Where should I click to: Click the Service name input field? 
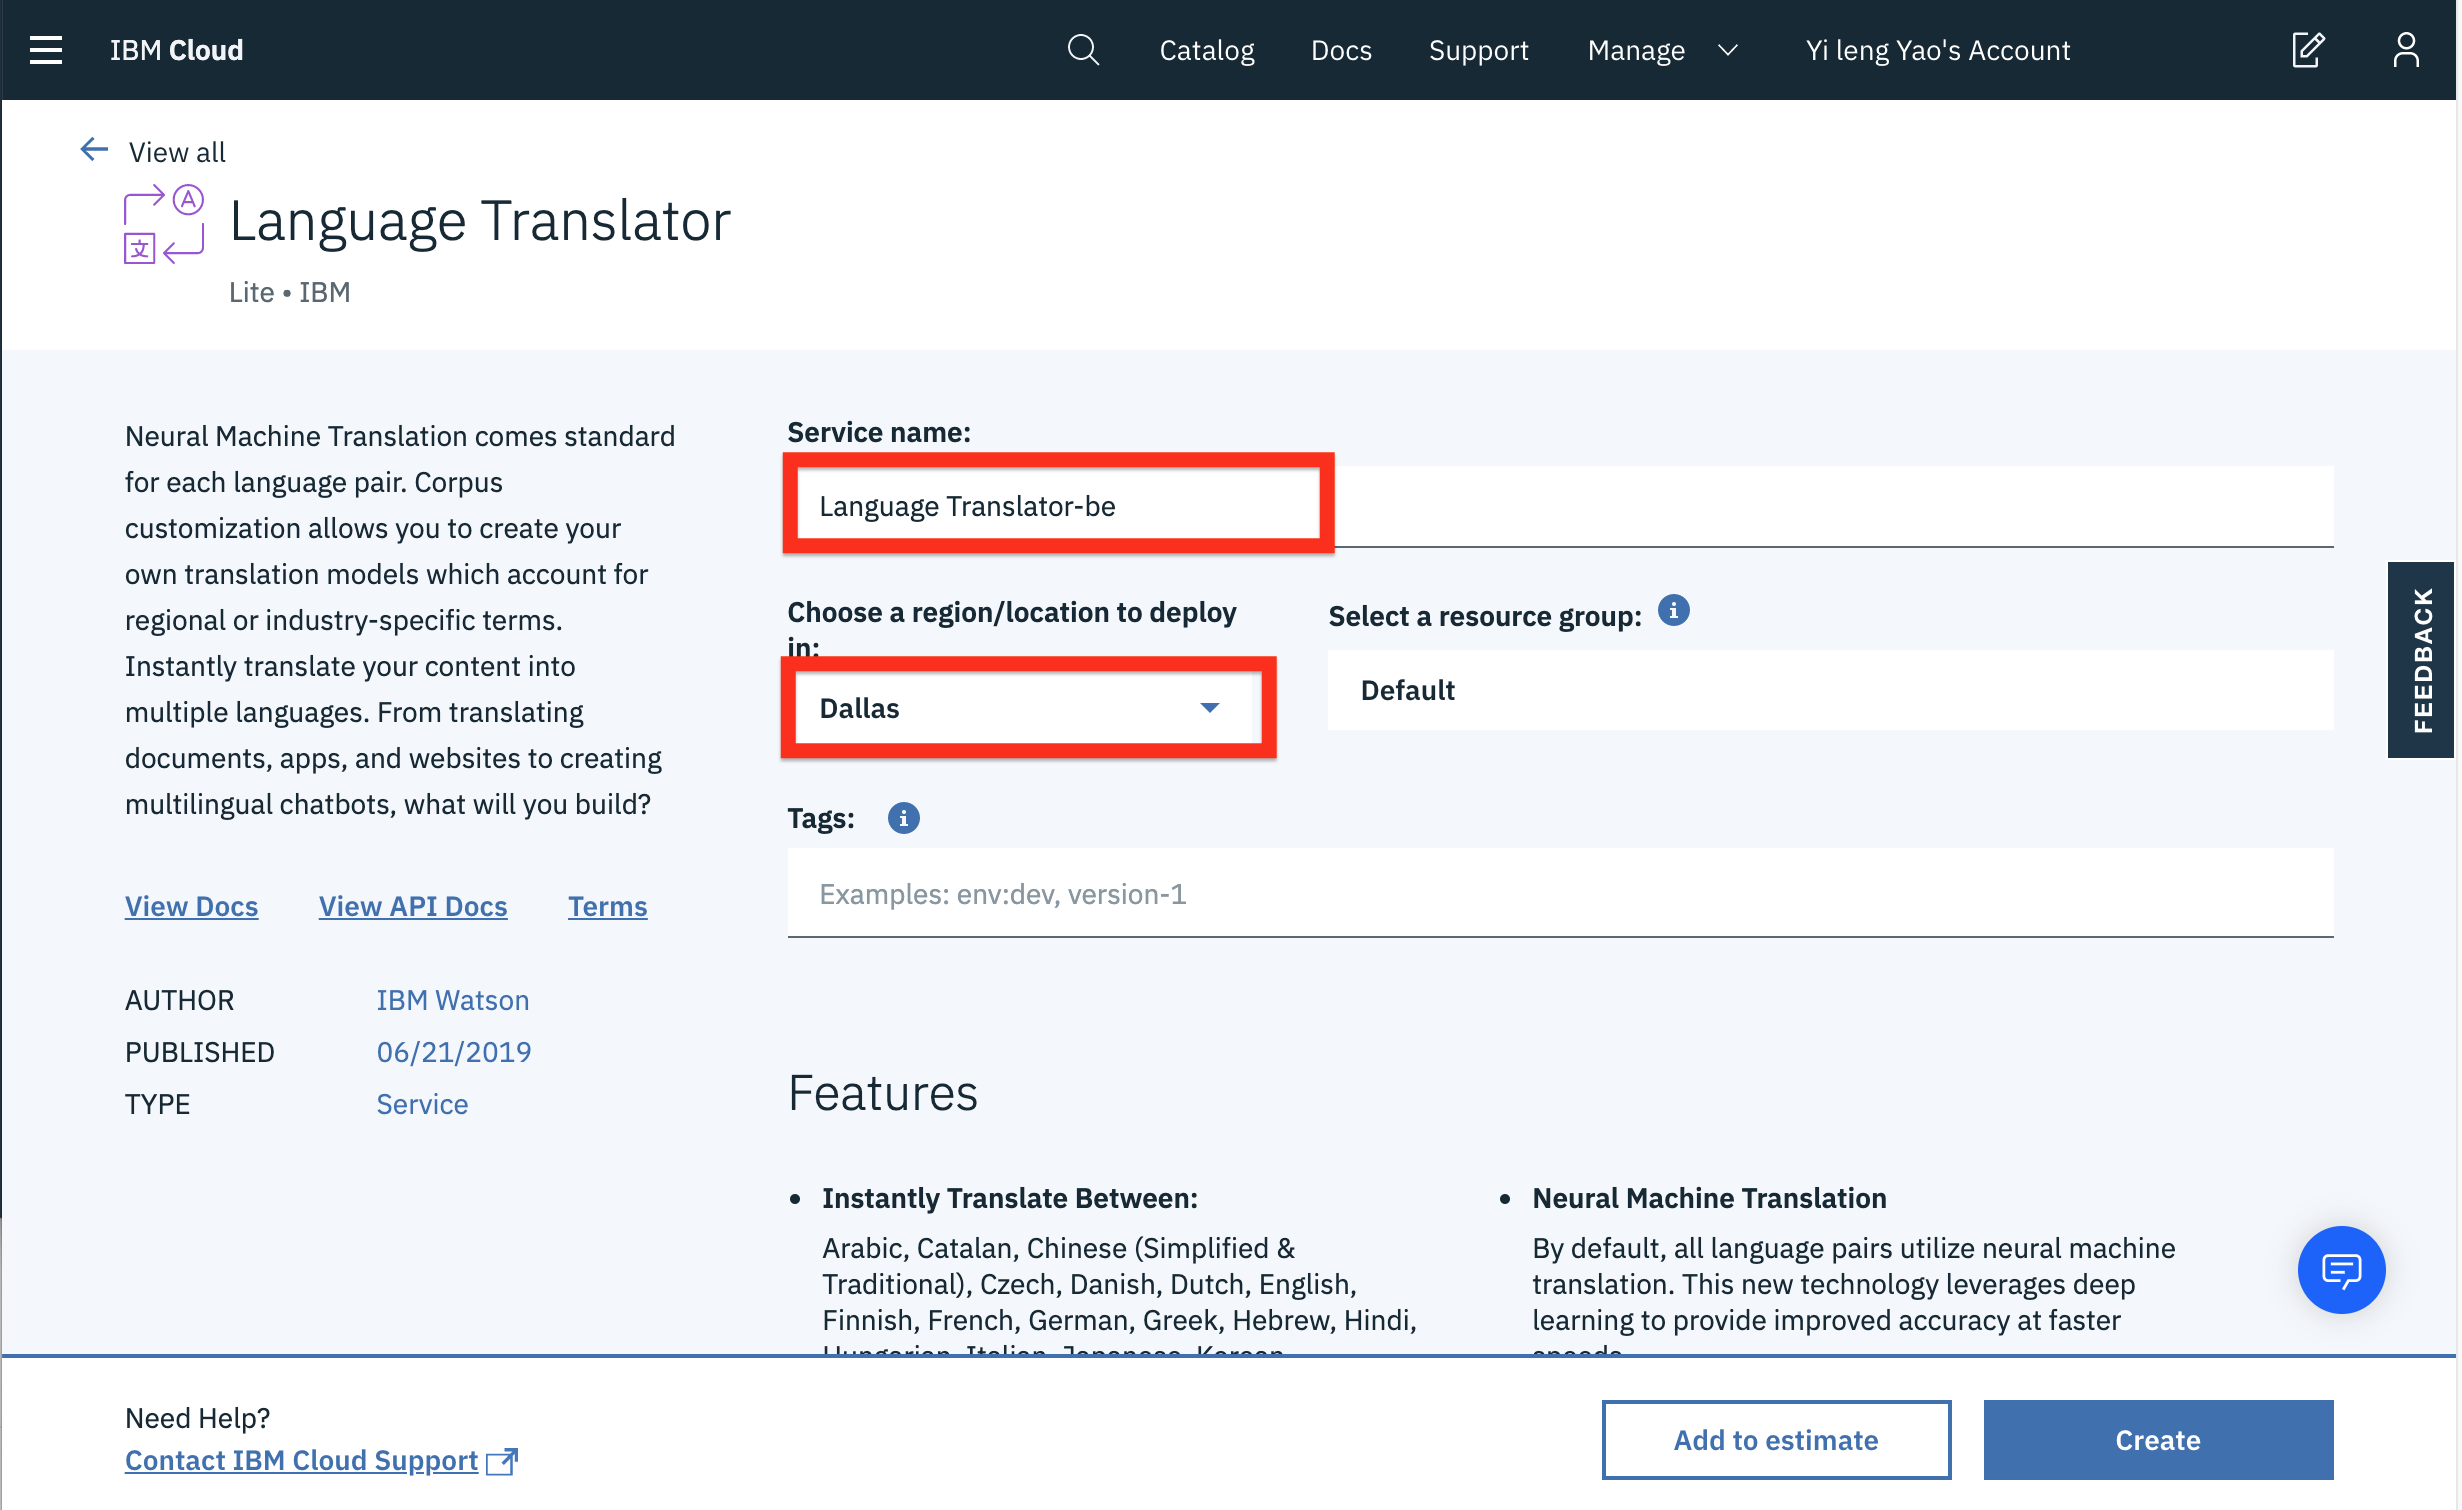click(x=1058, y=506)
